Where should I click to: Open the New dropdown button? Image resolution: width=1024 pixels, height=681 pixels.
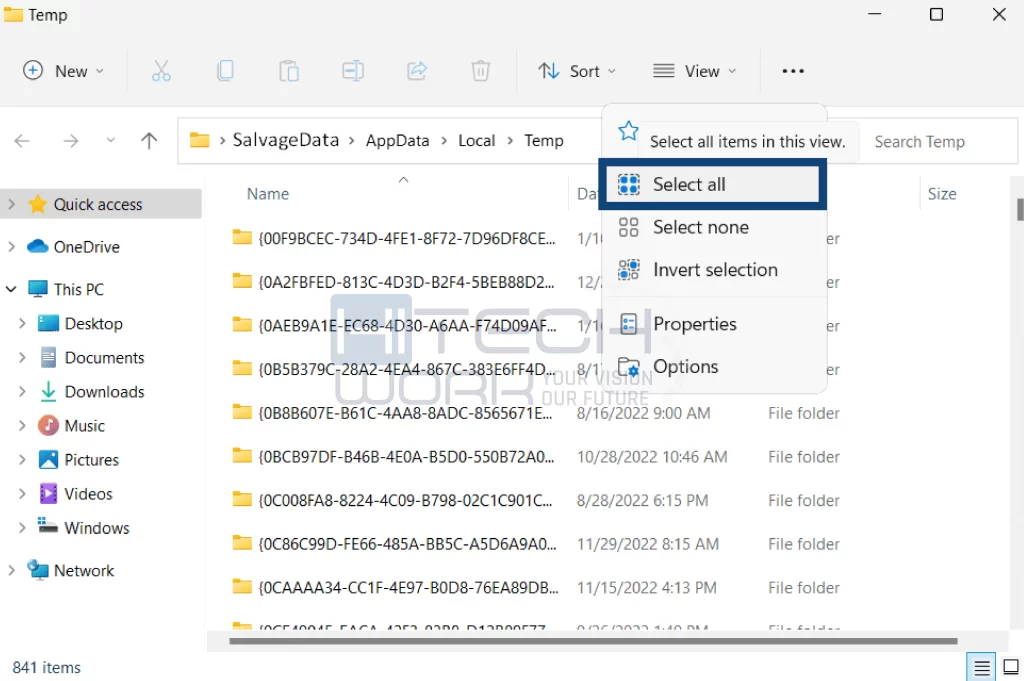(x=63, y=71)
